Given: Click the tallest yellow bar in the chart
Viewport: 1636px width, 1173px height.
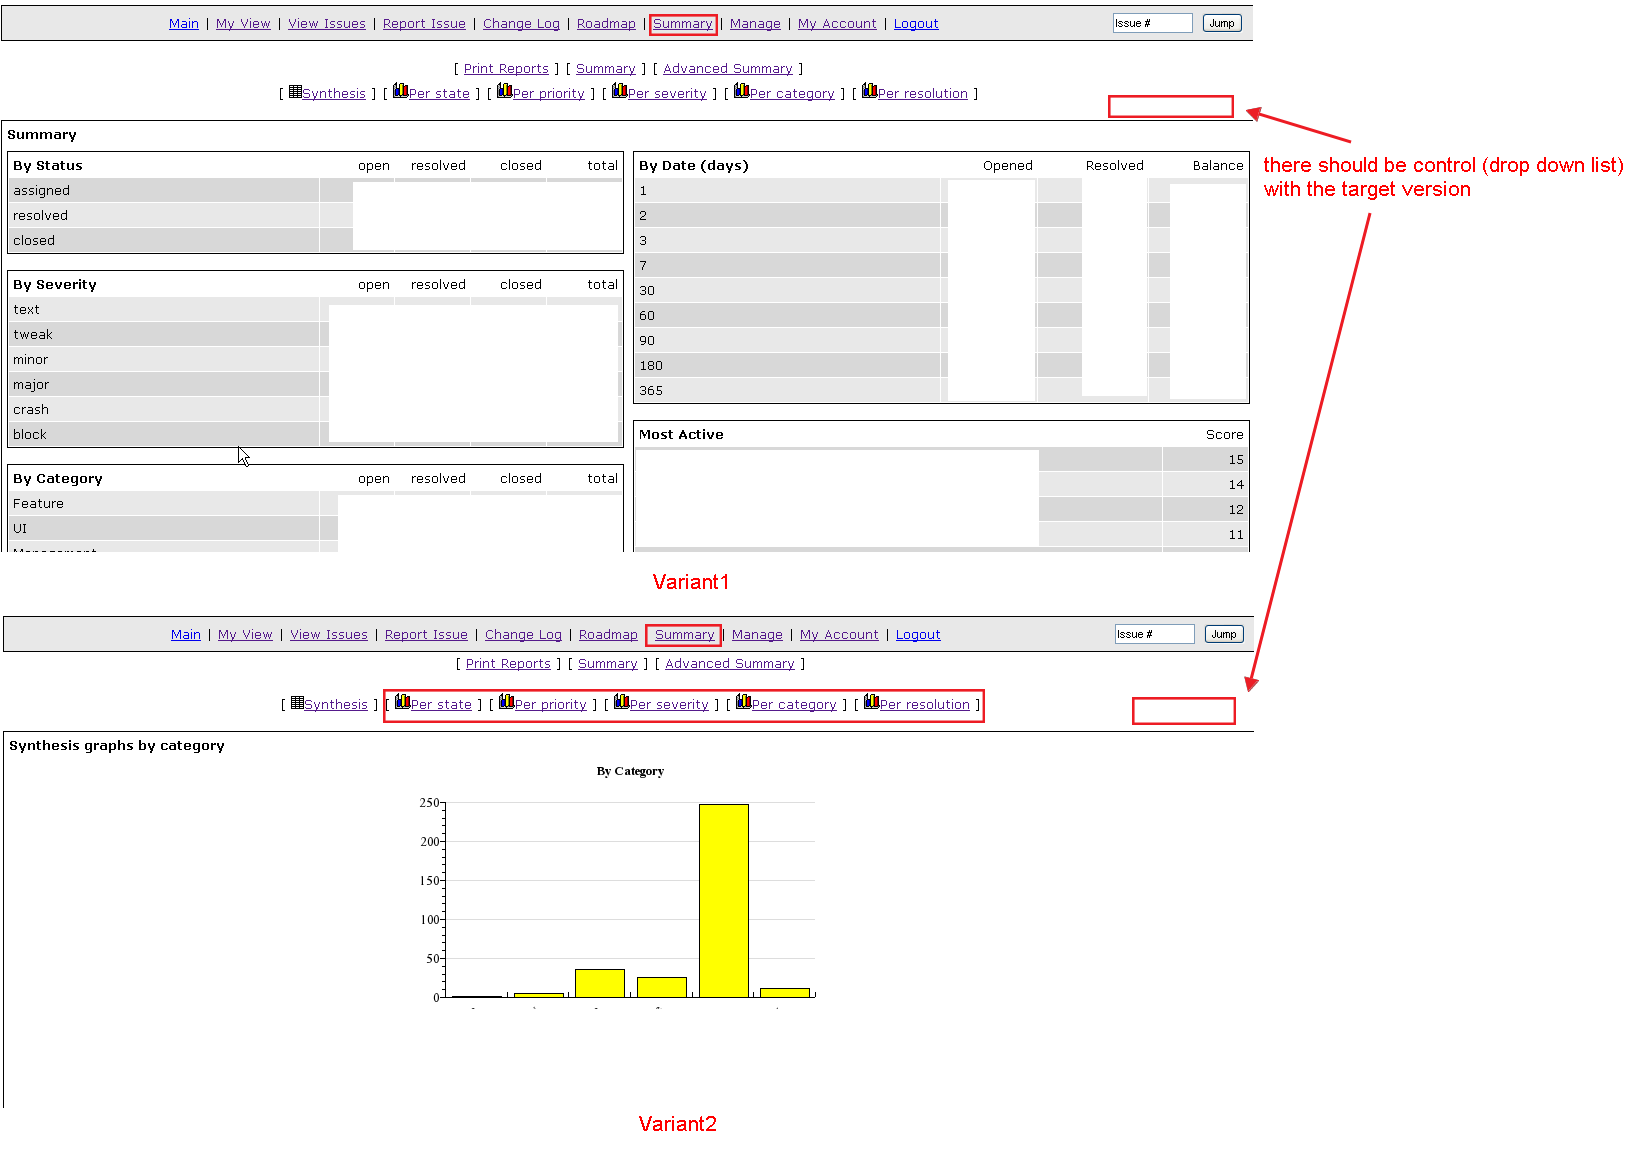Looking at the screenshot, I should click(x=723, y=900).
